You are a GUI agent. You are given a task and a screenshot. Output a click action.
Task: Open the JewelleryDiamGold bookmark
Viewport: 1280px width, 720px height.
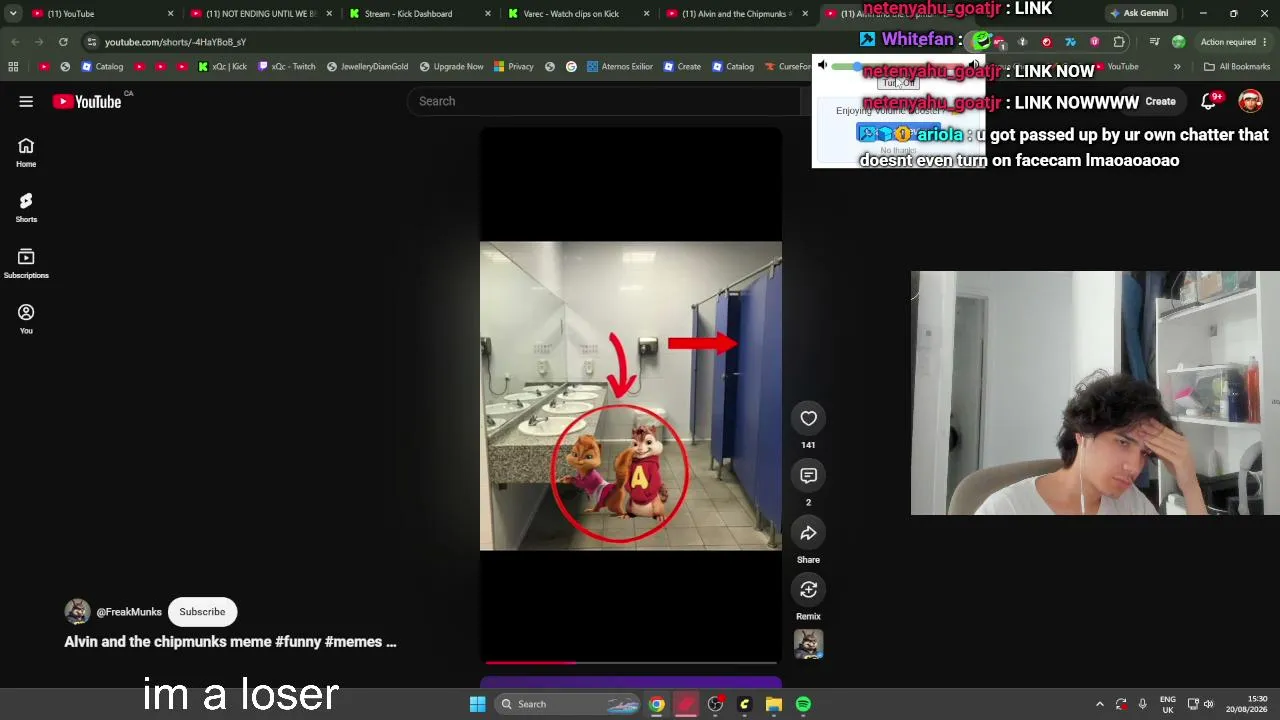367,67
